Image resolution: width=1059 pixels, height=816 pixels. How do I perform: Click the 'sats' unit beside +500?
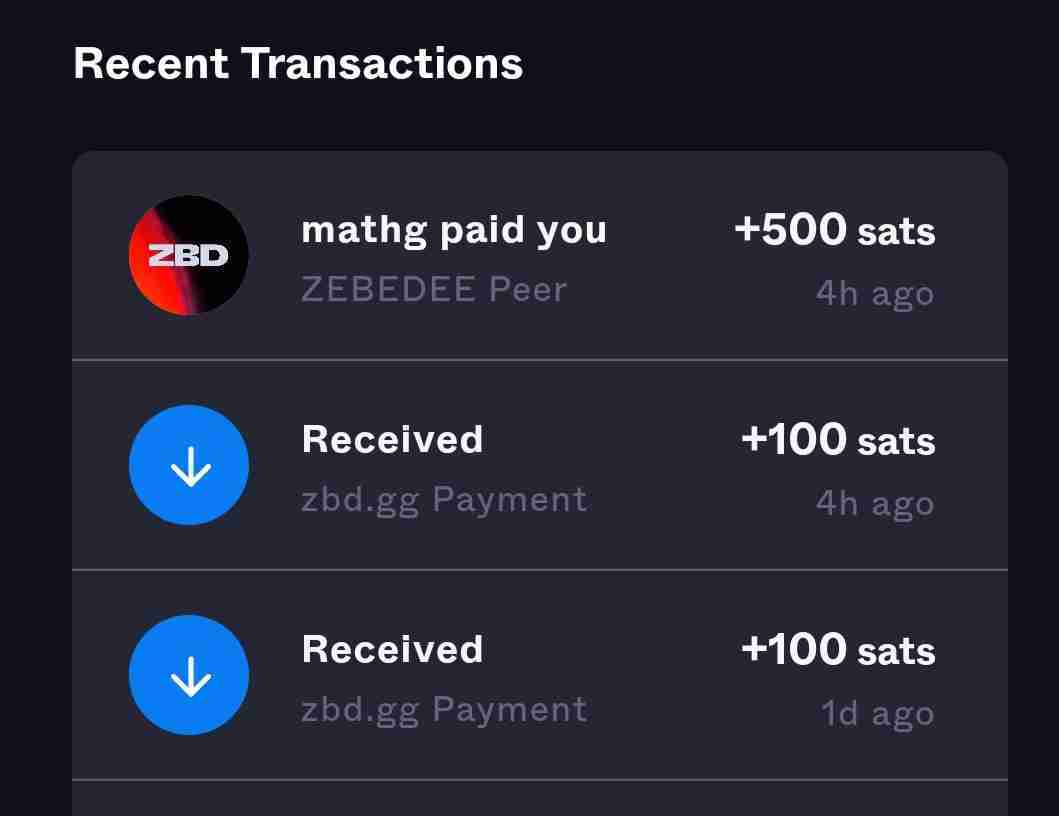pos(896,232)
